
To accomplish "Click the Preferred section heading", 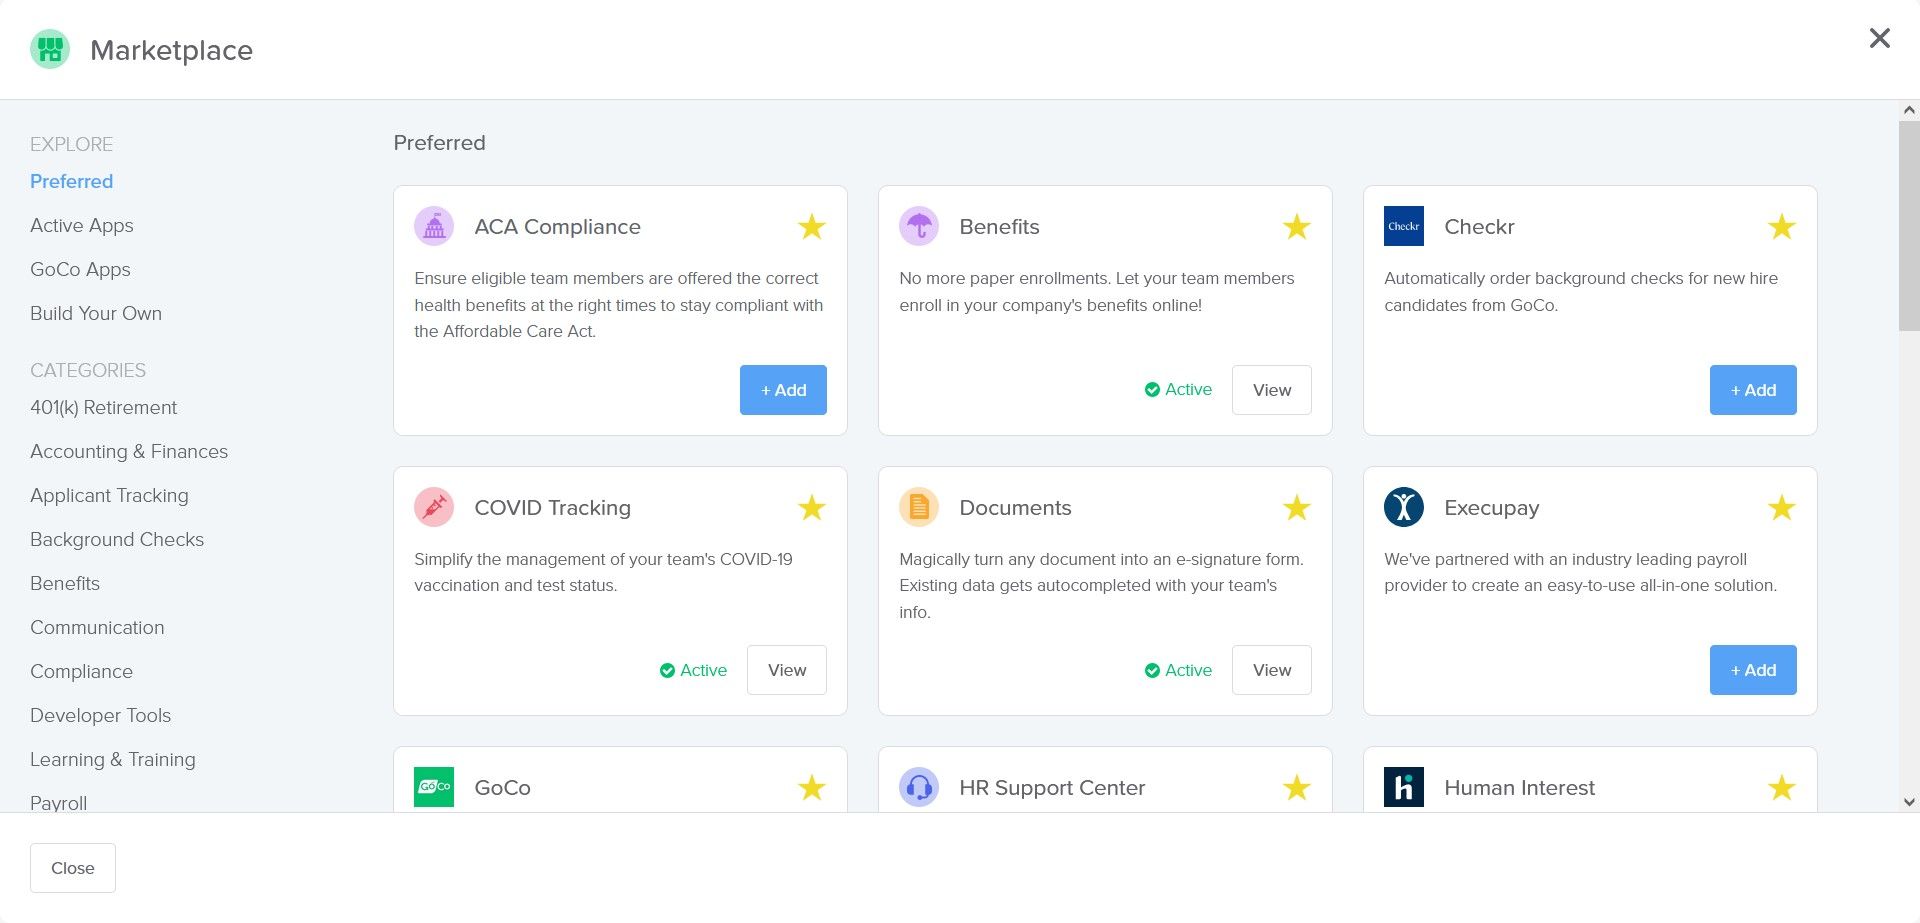I will click(439, 143).
